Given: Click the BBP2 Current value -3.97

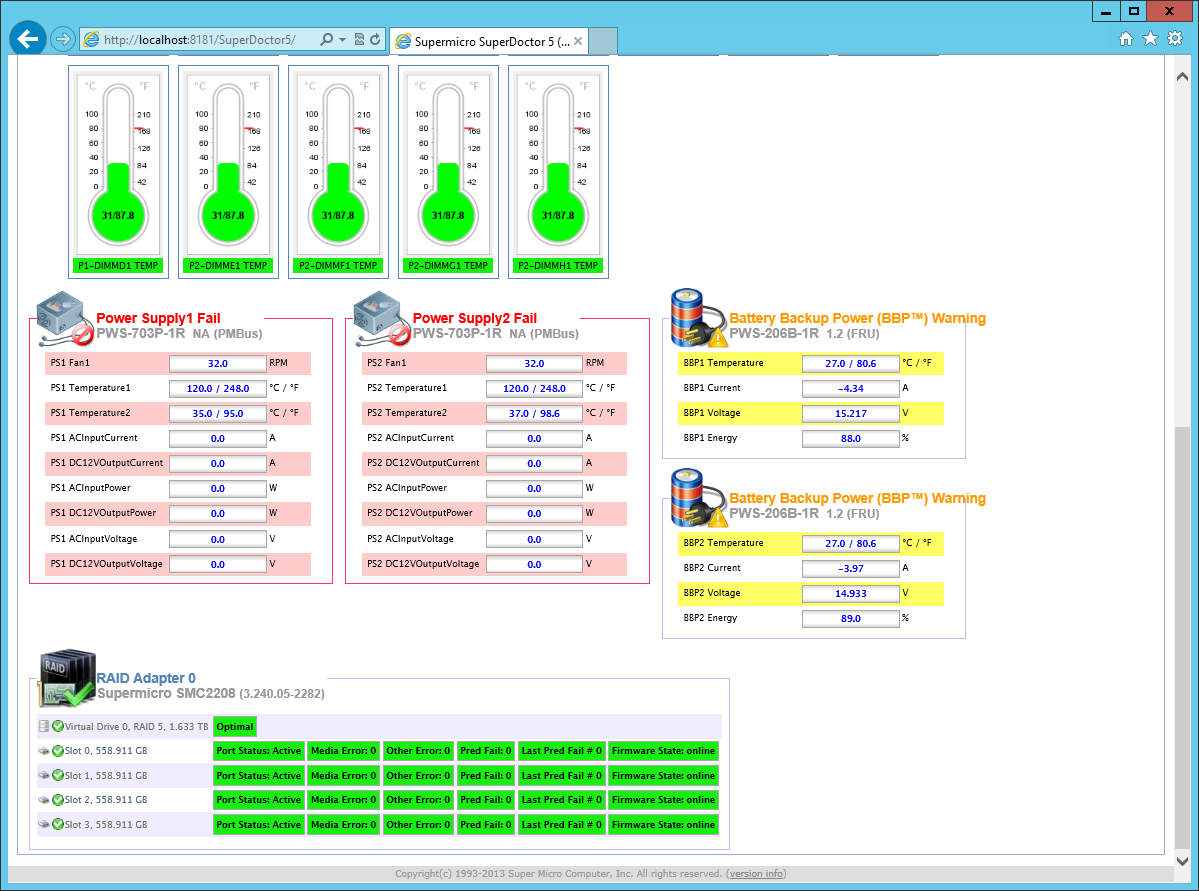Looking at the screenshot, I should [x=850, y=568].
